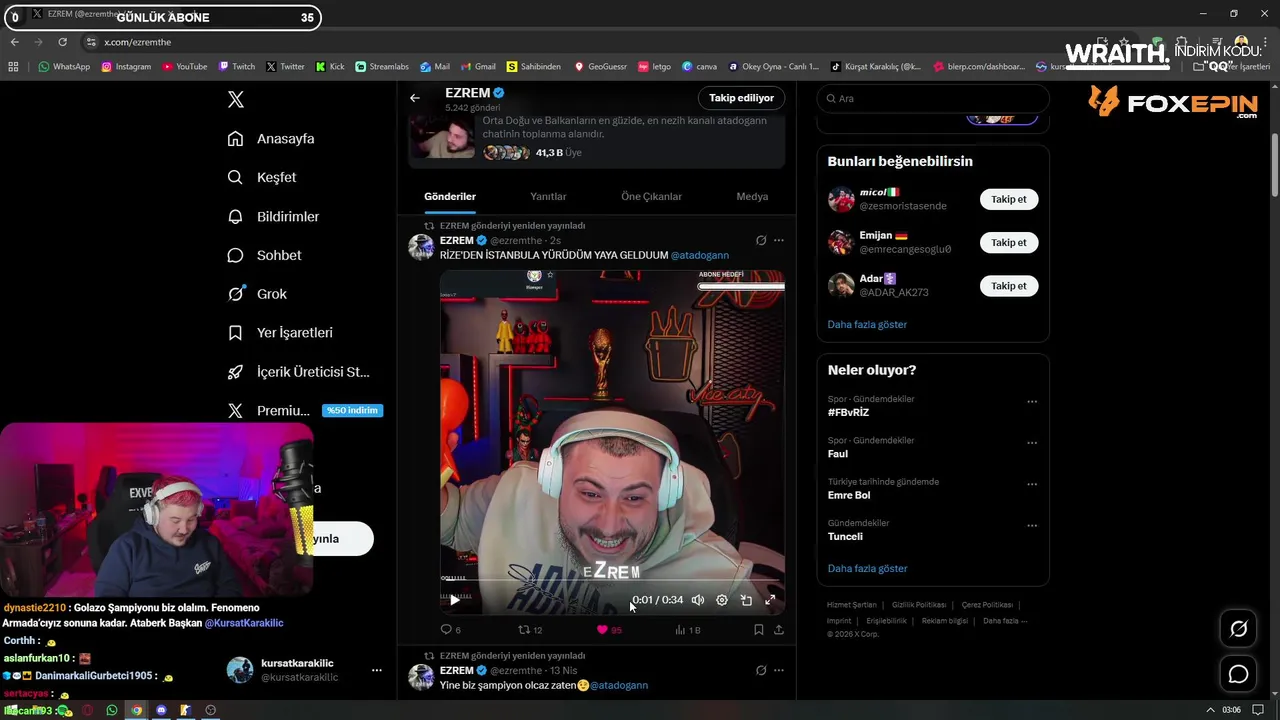This screenshot has height=720, width=1280.
Task: Reply to the post showing 6 replies
Action: (451, 630)
